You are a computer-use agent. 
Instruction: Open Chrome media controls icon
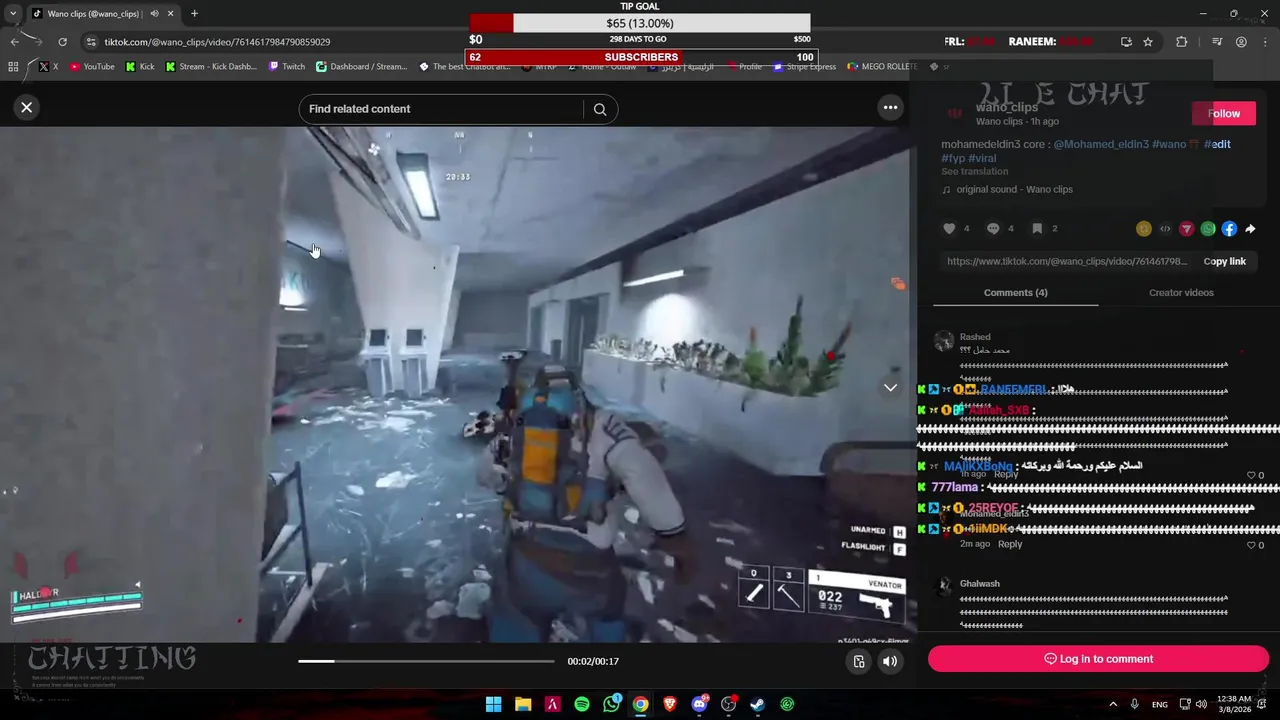pos(1217,42)
